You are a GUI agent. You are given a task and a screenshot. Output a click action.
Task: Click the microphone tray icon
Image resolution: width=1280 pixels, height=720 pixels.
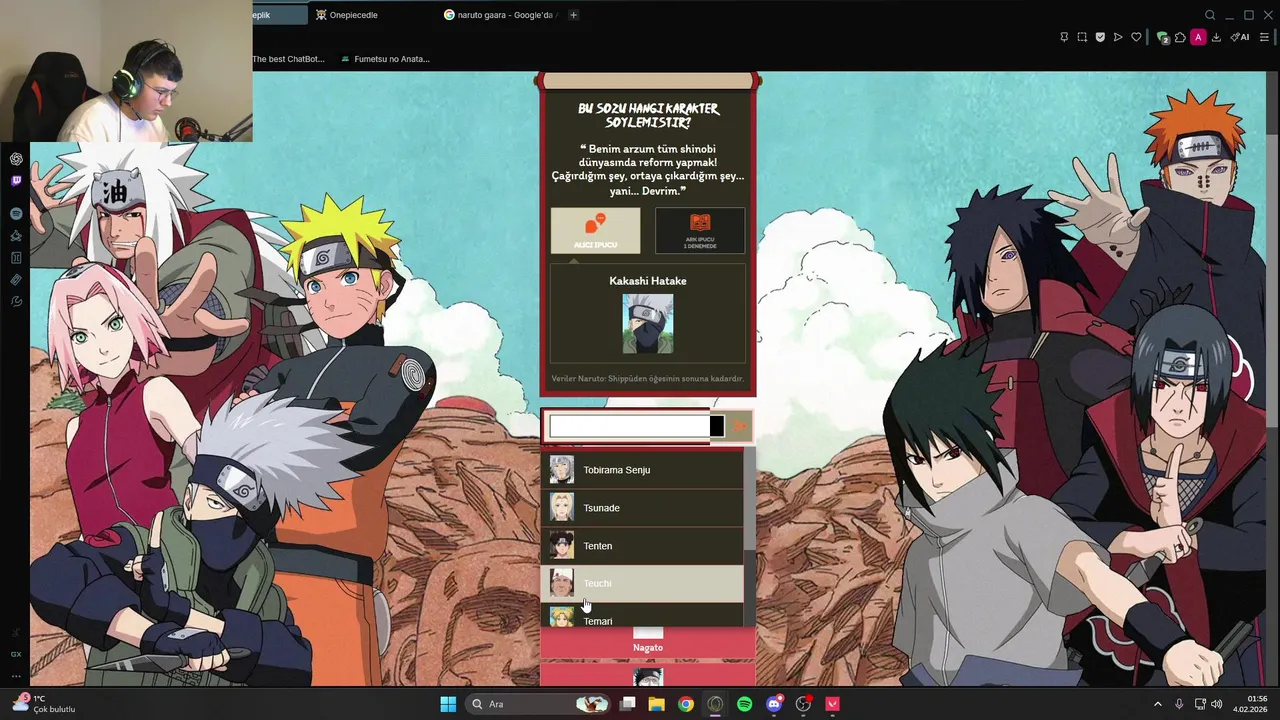pyautogui.click(x=1180, y=704)
